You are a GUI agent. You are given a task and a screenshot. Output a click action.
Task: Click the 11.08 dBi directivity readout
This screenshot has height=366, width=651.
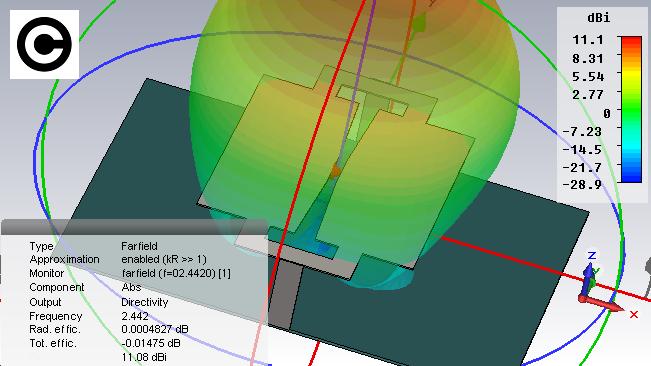[144, 357]
